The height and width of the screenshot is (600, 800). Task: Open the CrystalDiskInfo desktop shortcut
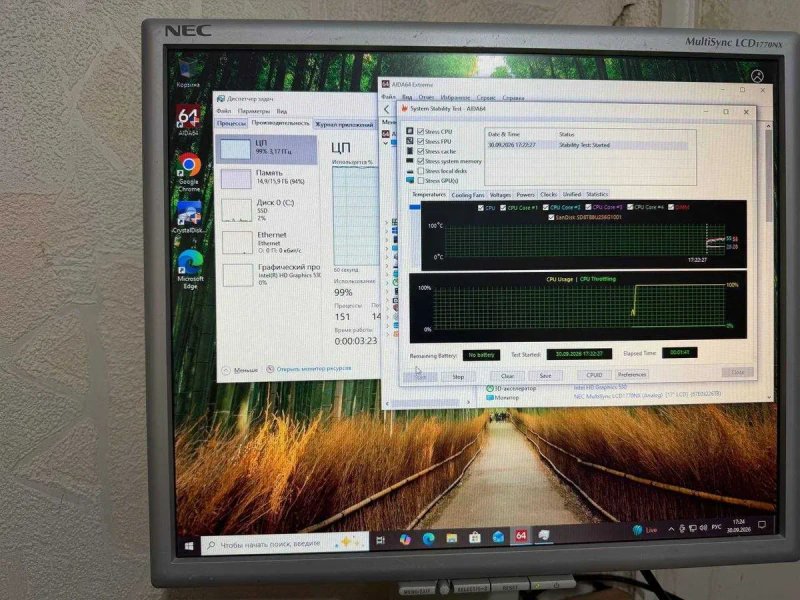pyautogui.click(x=189, y=217)
